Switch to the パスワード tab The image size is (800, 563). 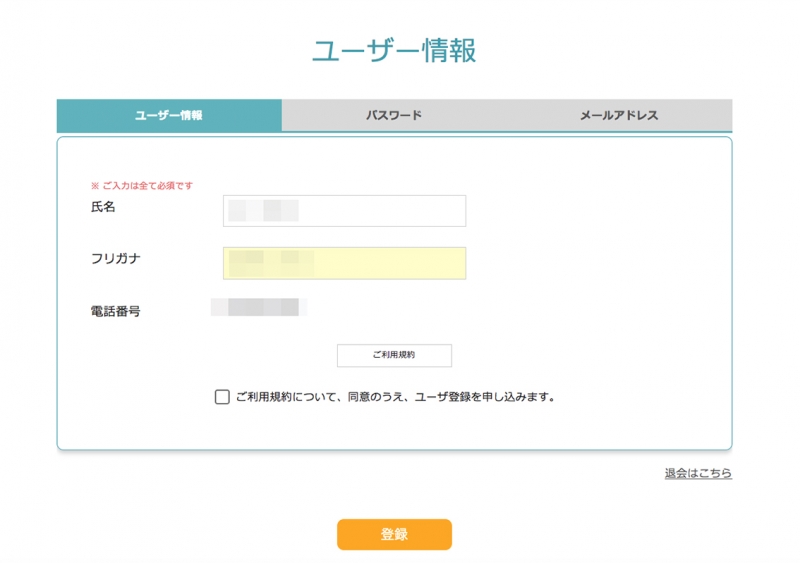(x=393, y=115)
